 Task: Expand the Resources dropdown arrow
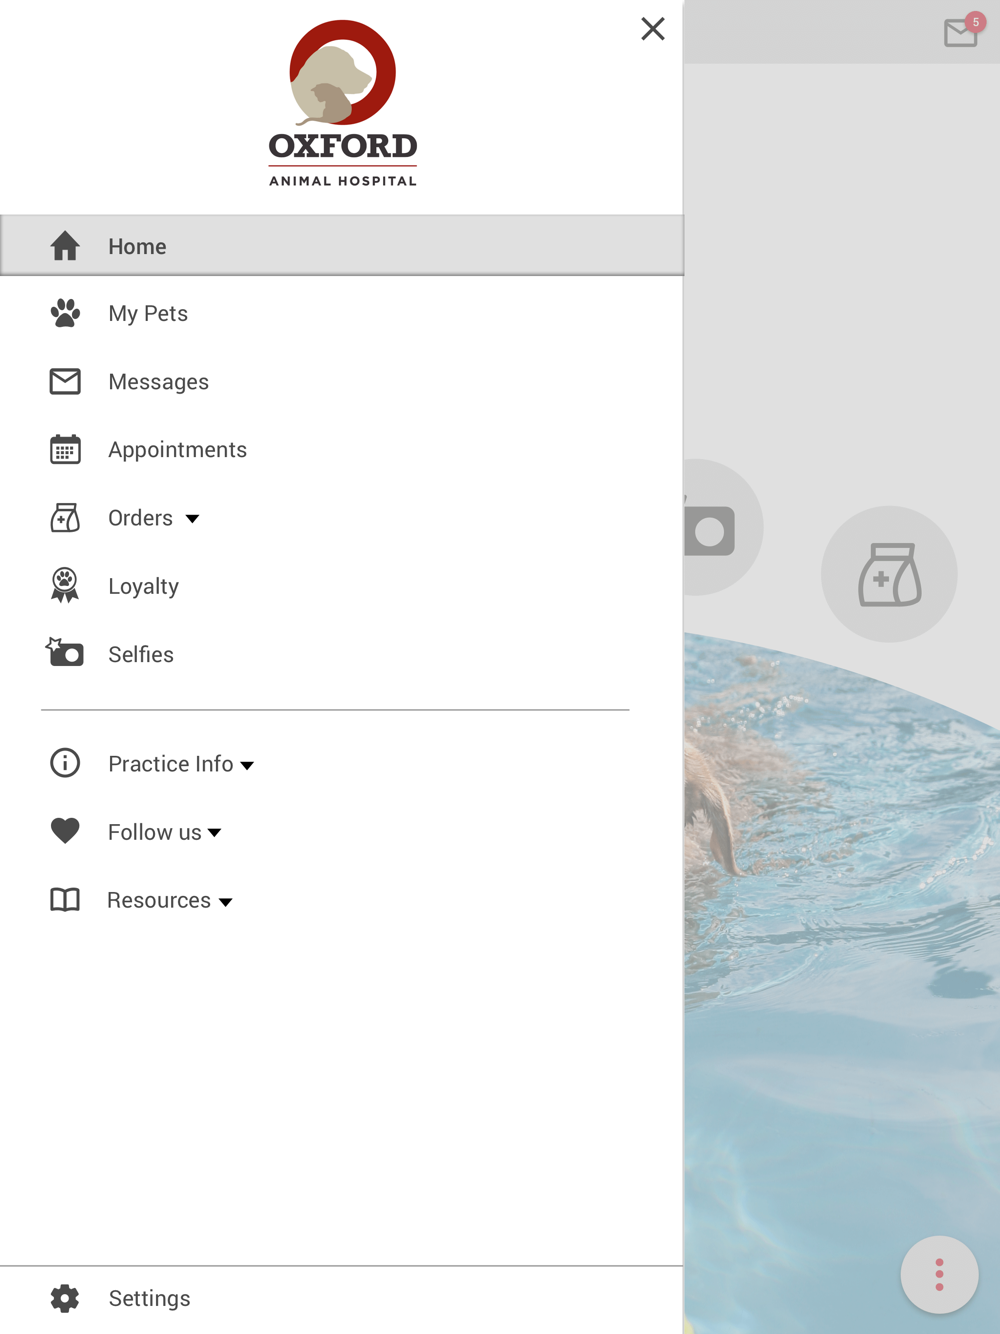[226, 902]
